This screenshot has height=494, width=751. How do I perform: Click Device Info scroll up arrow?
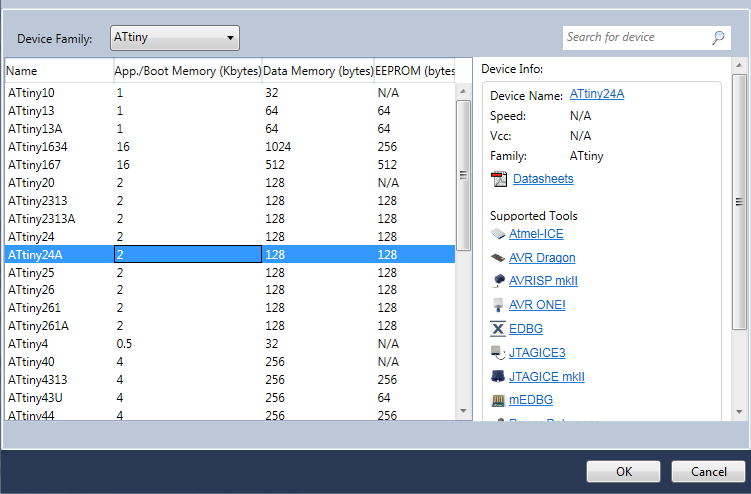pyautogui.click(x=739, y=66)
